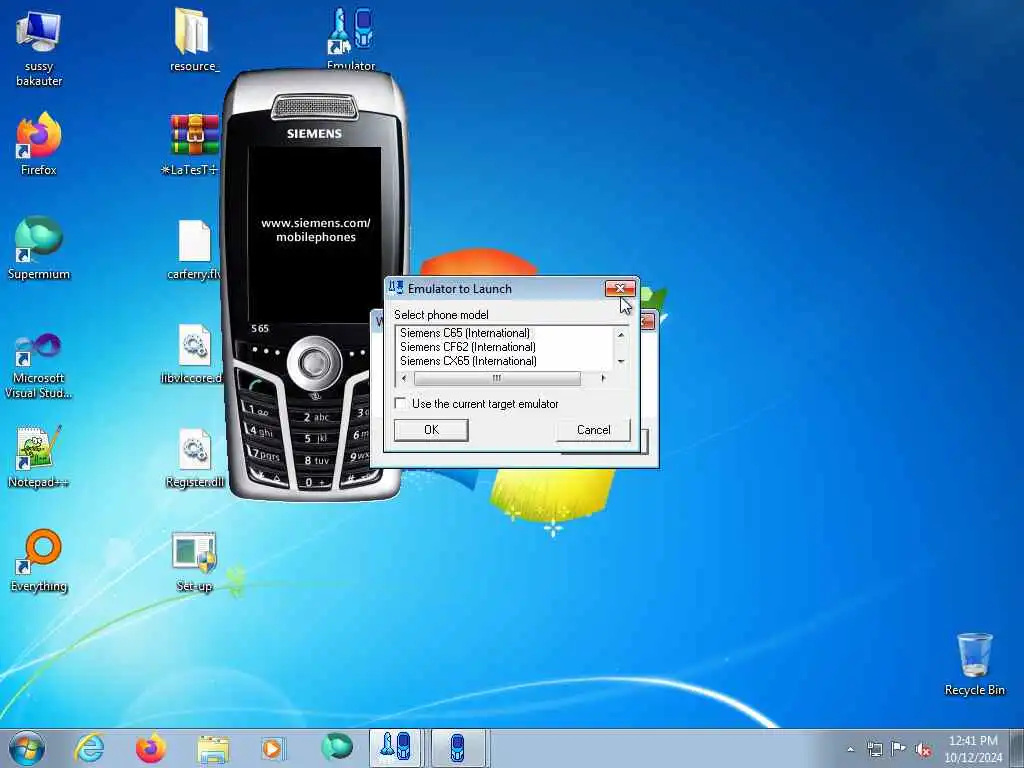Select the carferry.flv file icon
This screenshot has width=1024, height=768.
tap(194, 249)
